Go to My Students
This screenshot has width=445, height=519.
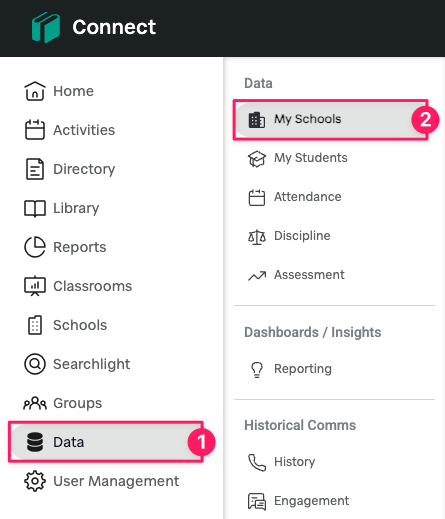(310, 158)
